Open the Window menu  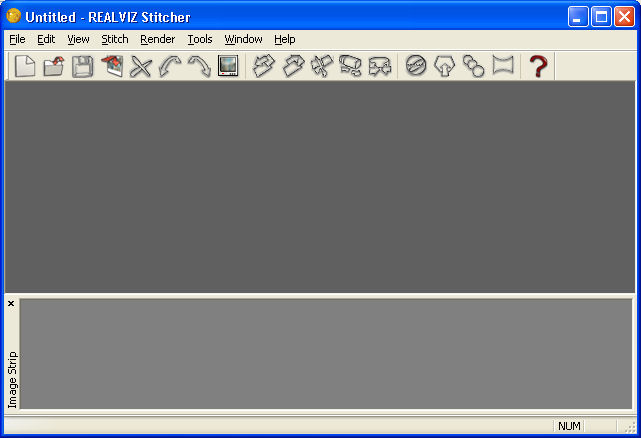(x=243, y=39)
